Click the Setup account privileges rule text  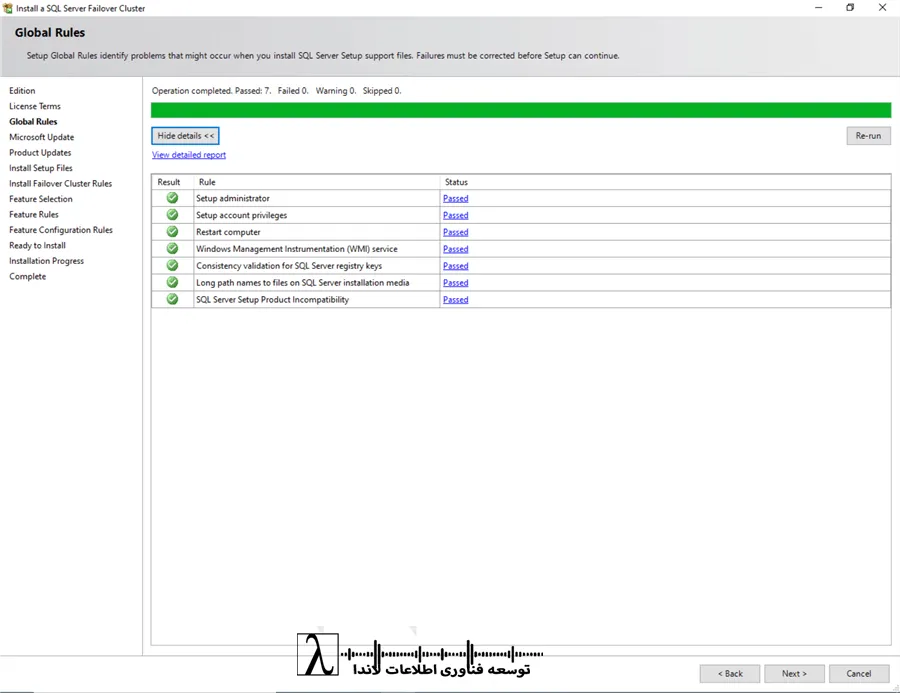click(241, 215)
